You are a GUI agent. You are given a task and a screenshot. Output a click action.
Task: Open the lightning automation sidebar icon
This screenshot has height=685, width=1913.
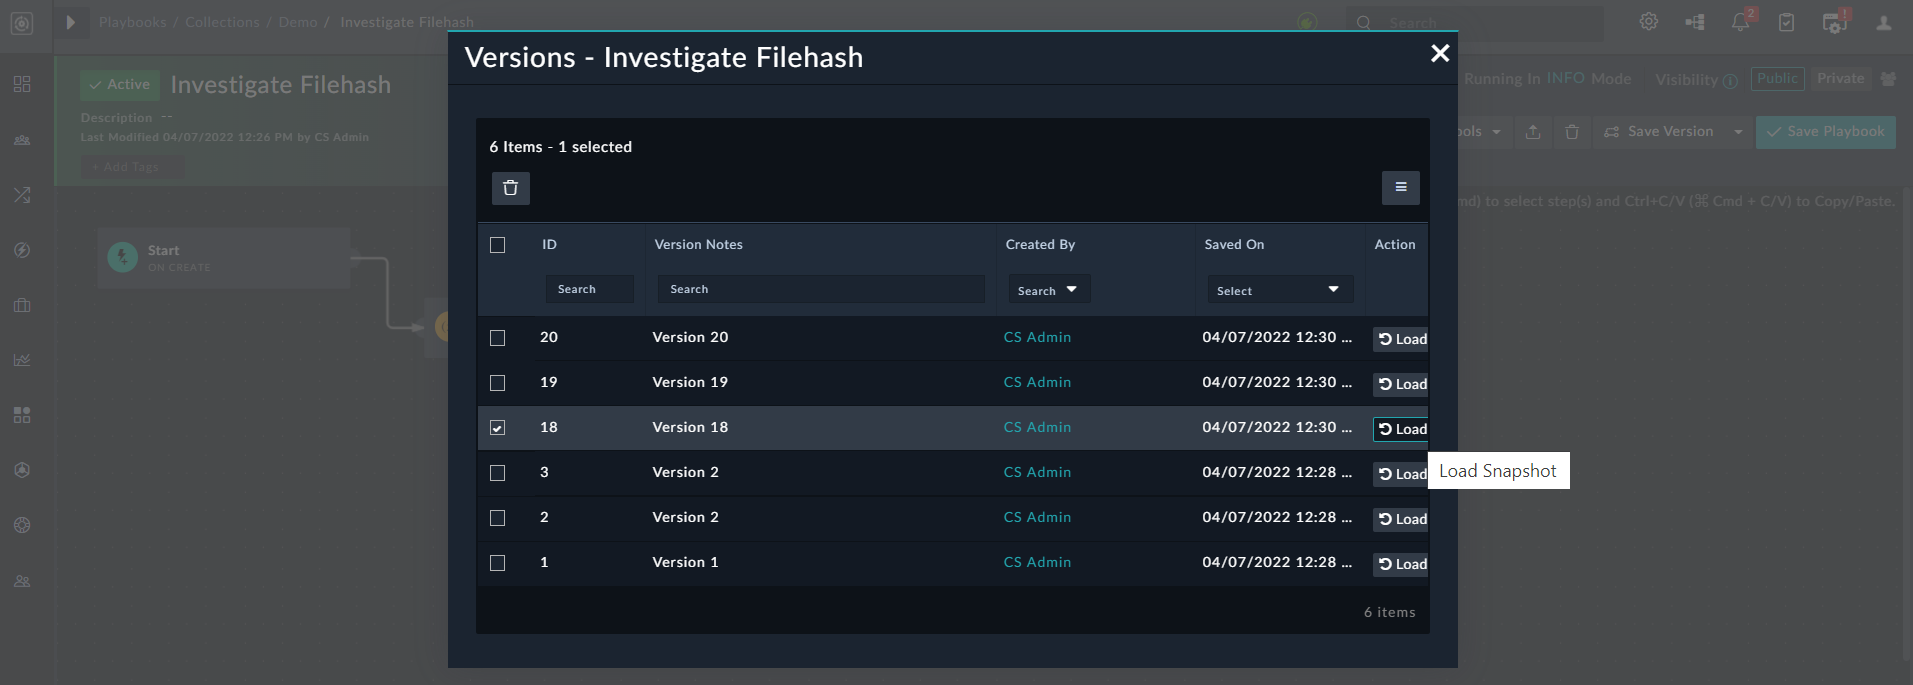[22, 250]
